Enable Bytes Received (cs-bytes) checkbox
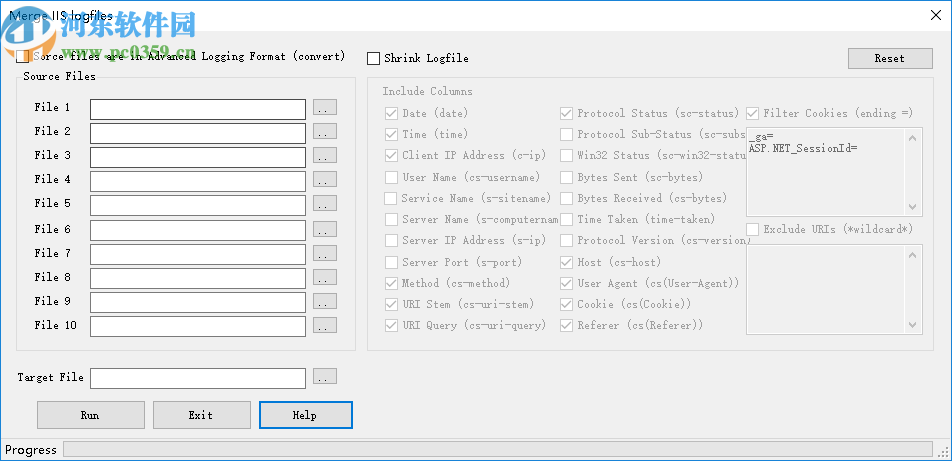952x461 pixels. coord(566,199)
